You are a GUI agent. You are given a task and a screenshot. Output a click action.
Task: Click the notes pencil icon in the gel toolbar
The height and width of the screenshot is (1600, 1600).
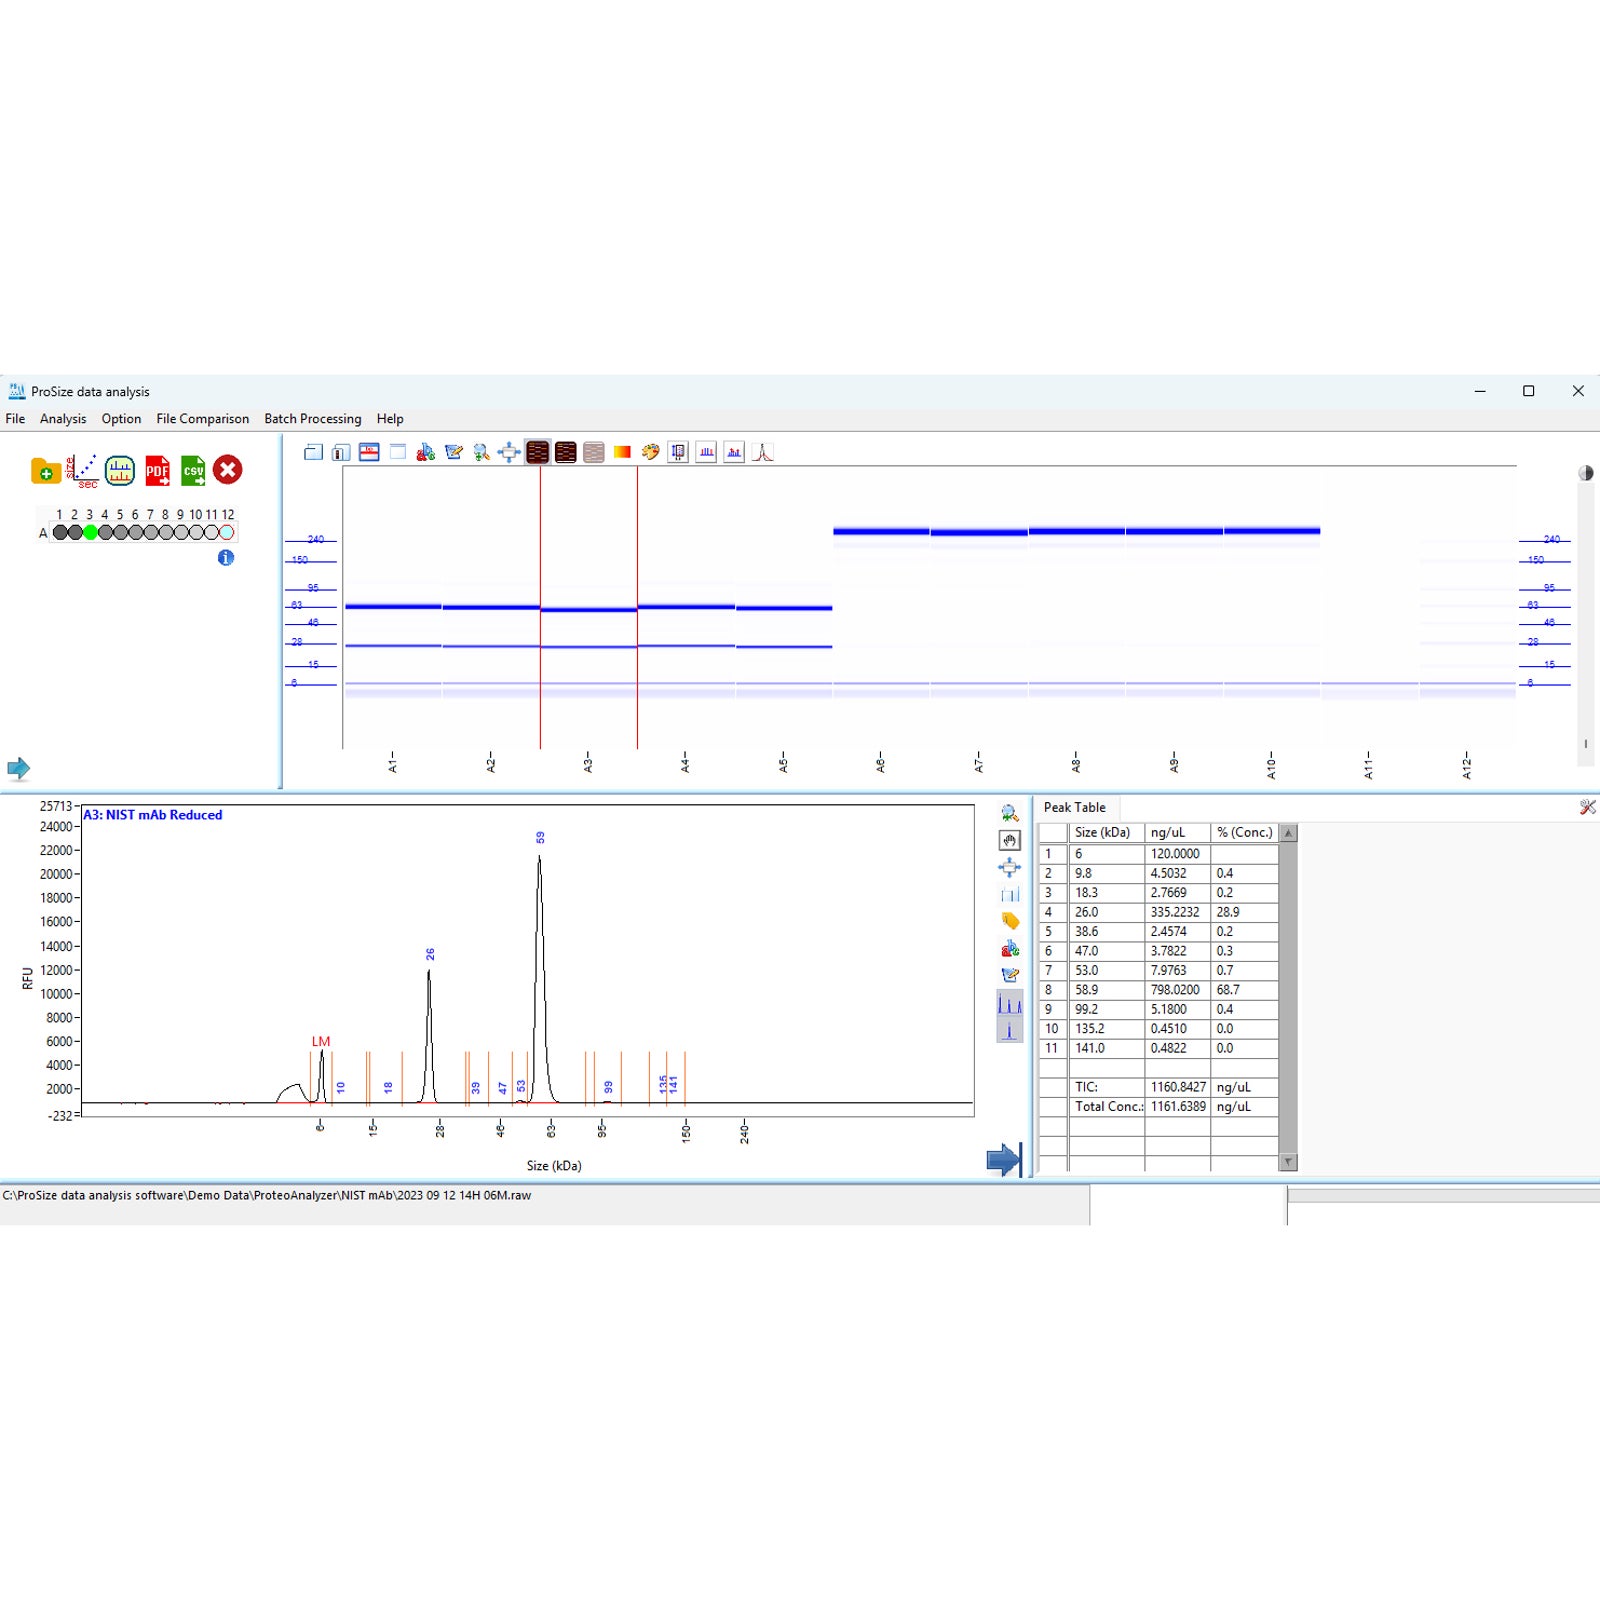453,453
